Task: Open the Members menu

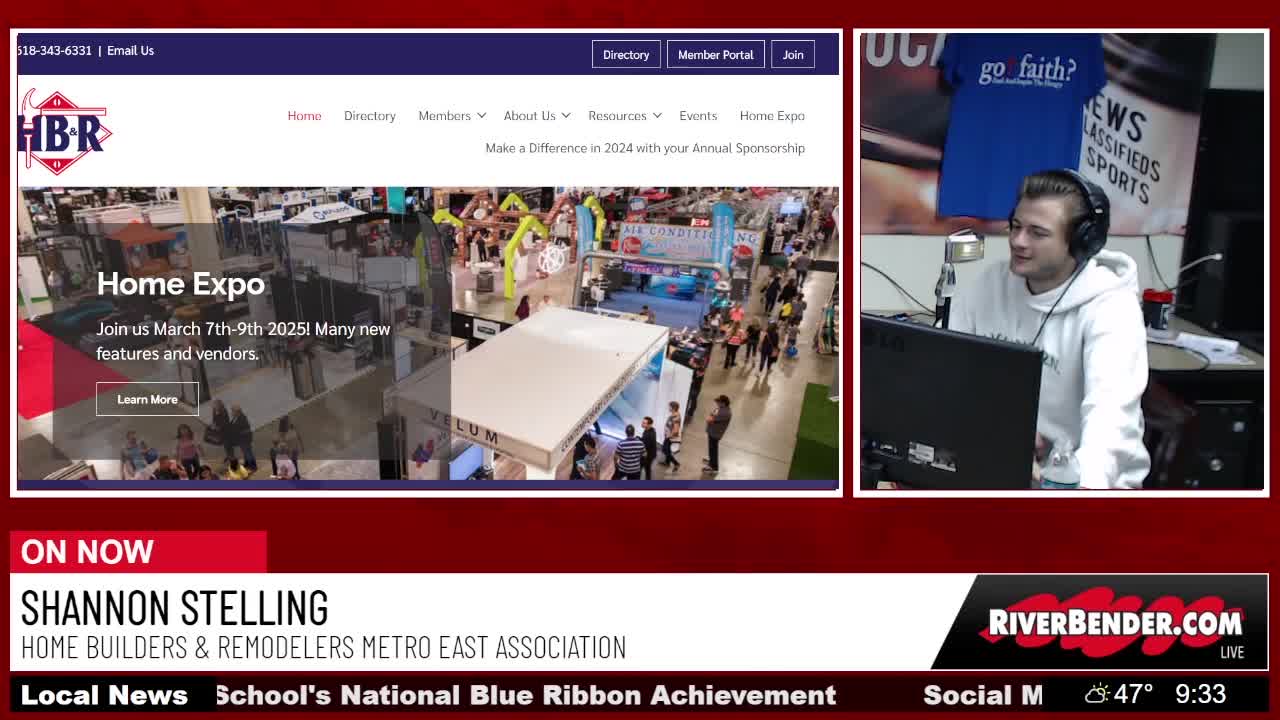Action: [x=444, y=116]
